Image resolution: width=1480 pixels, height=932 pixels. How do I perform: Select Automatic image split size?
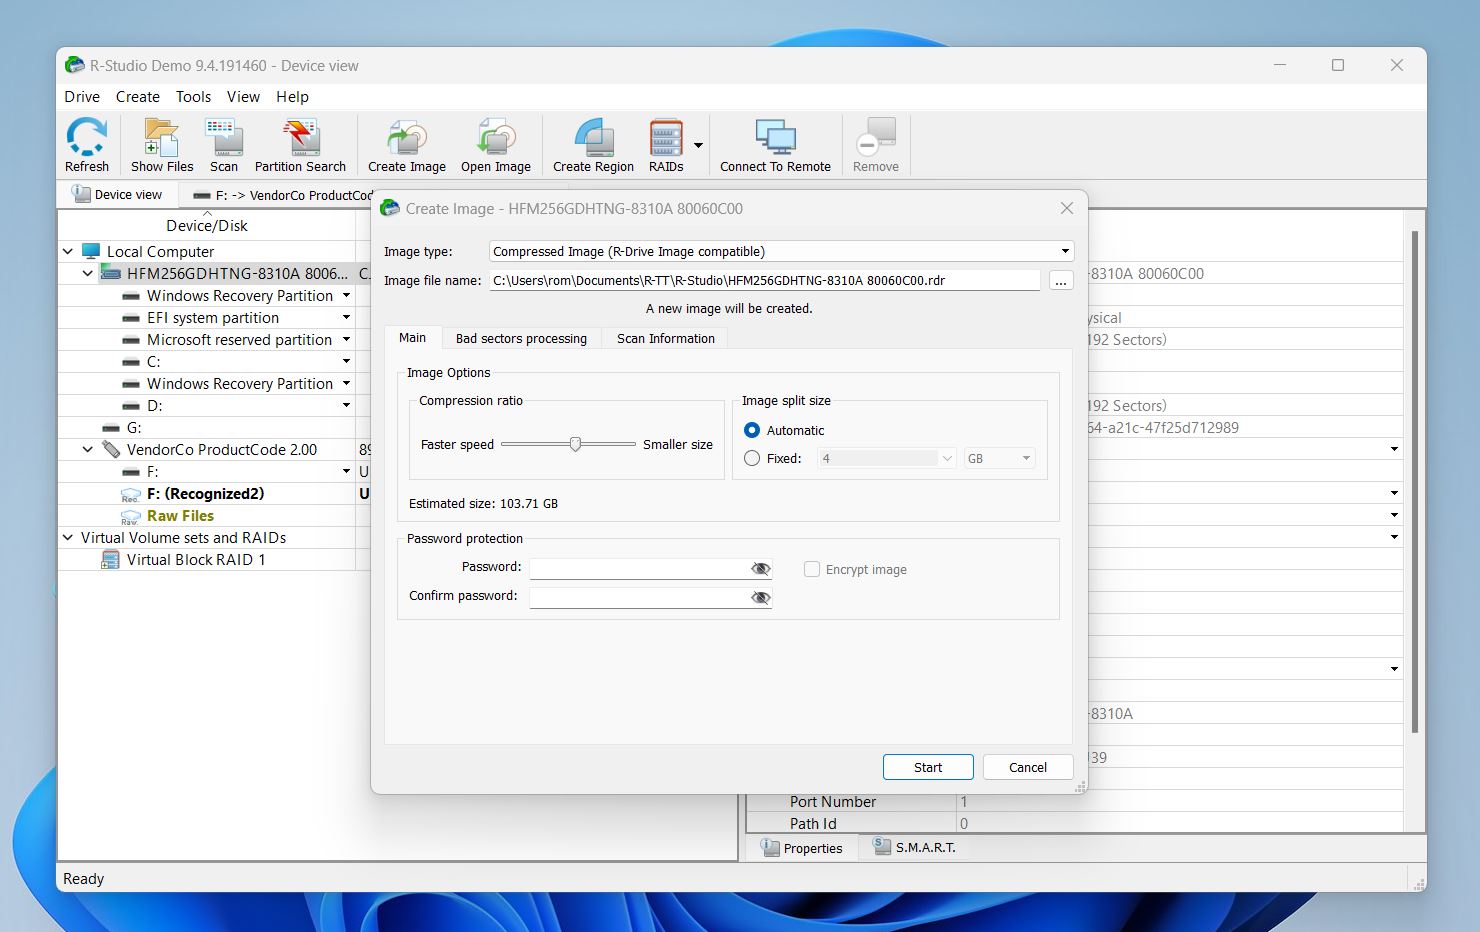pyautogui.click(x=751, y=430)
